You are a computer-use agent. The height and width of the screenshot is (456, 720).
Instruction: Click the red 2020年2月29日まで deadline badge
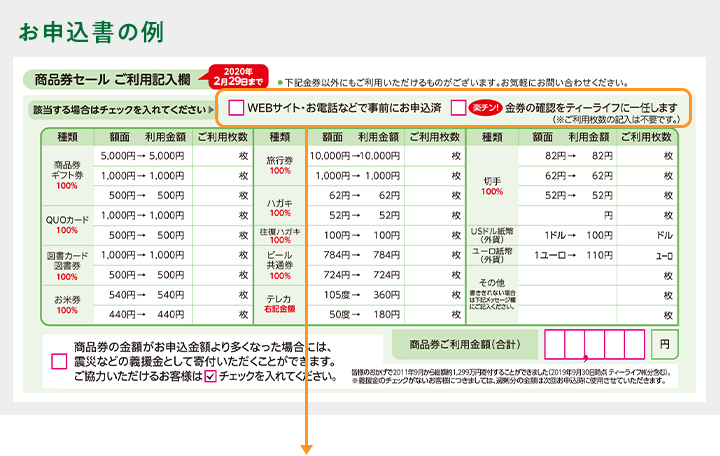[x=238, y=77]
